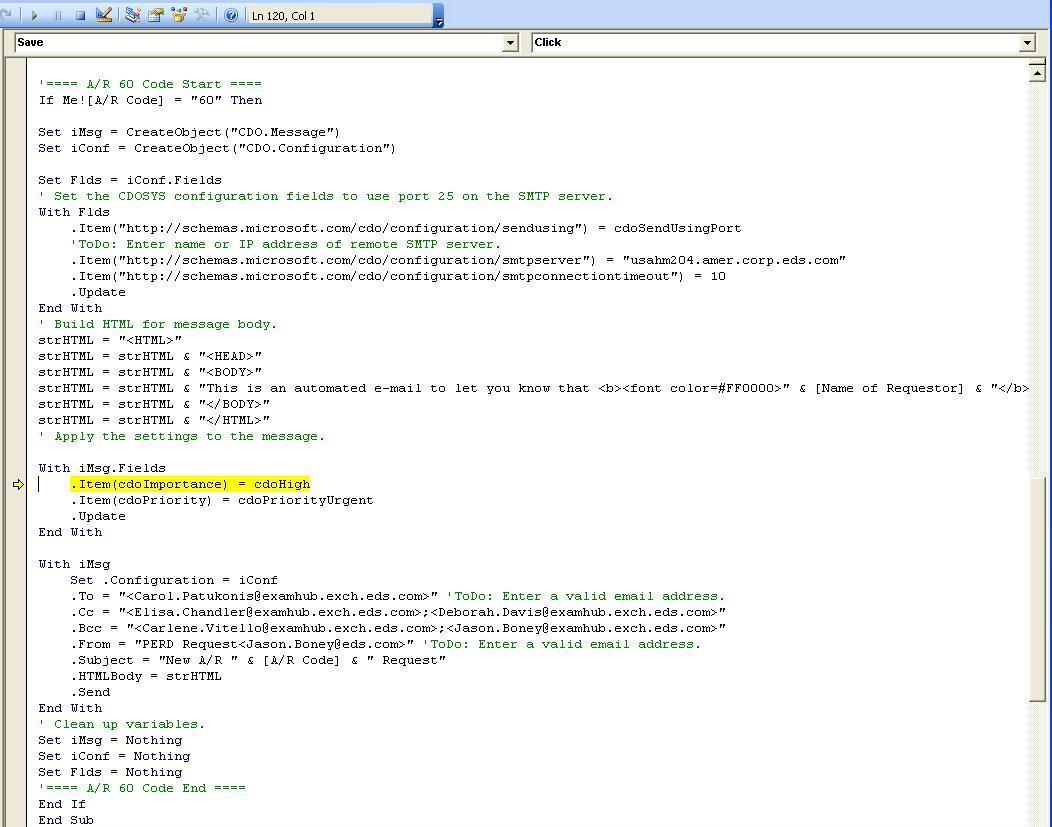The height and width of the screenshot is (827, 1052).
Task: Click the Toolbox icon
Action: (x=202, y=15)
